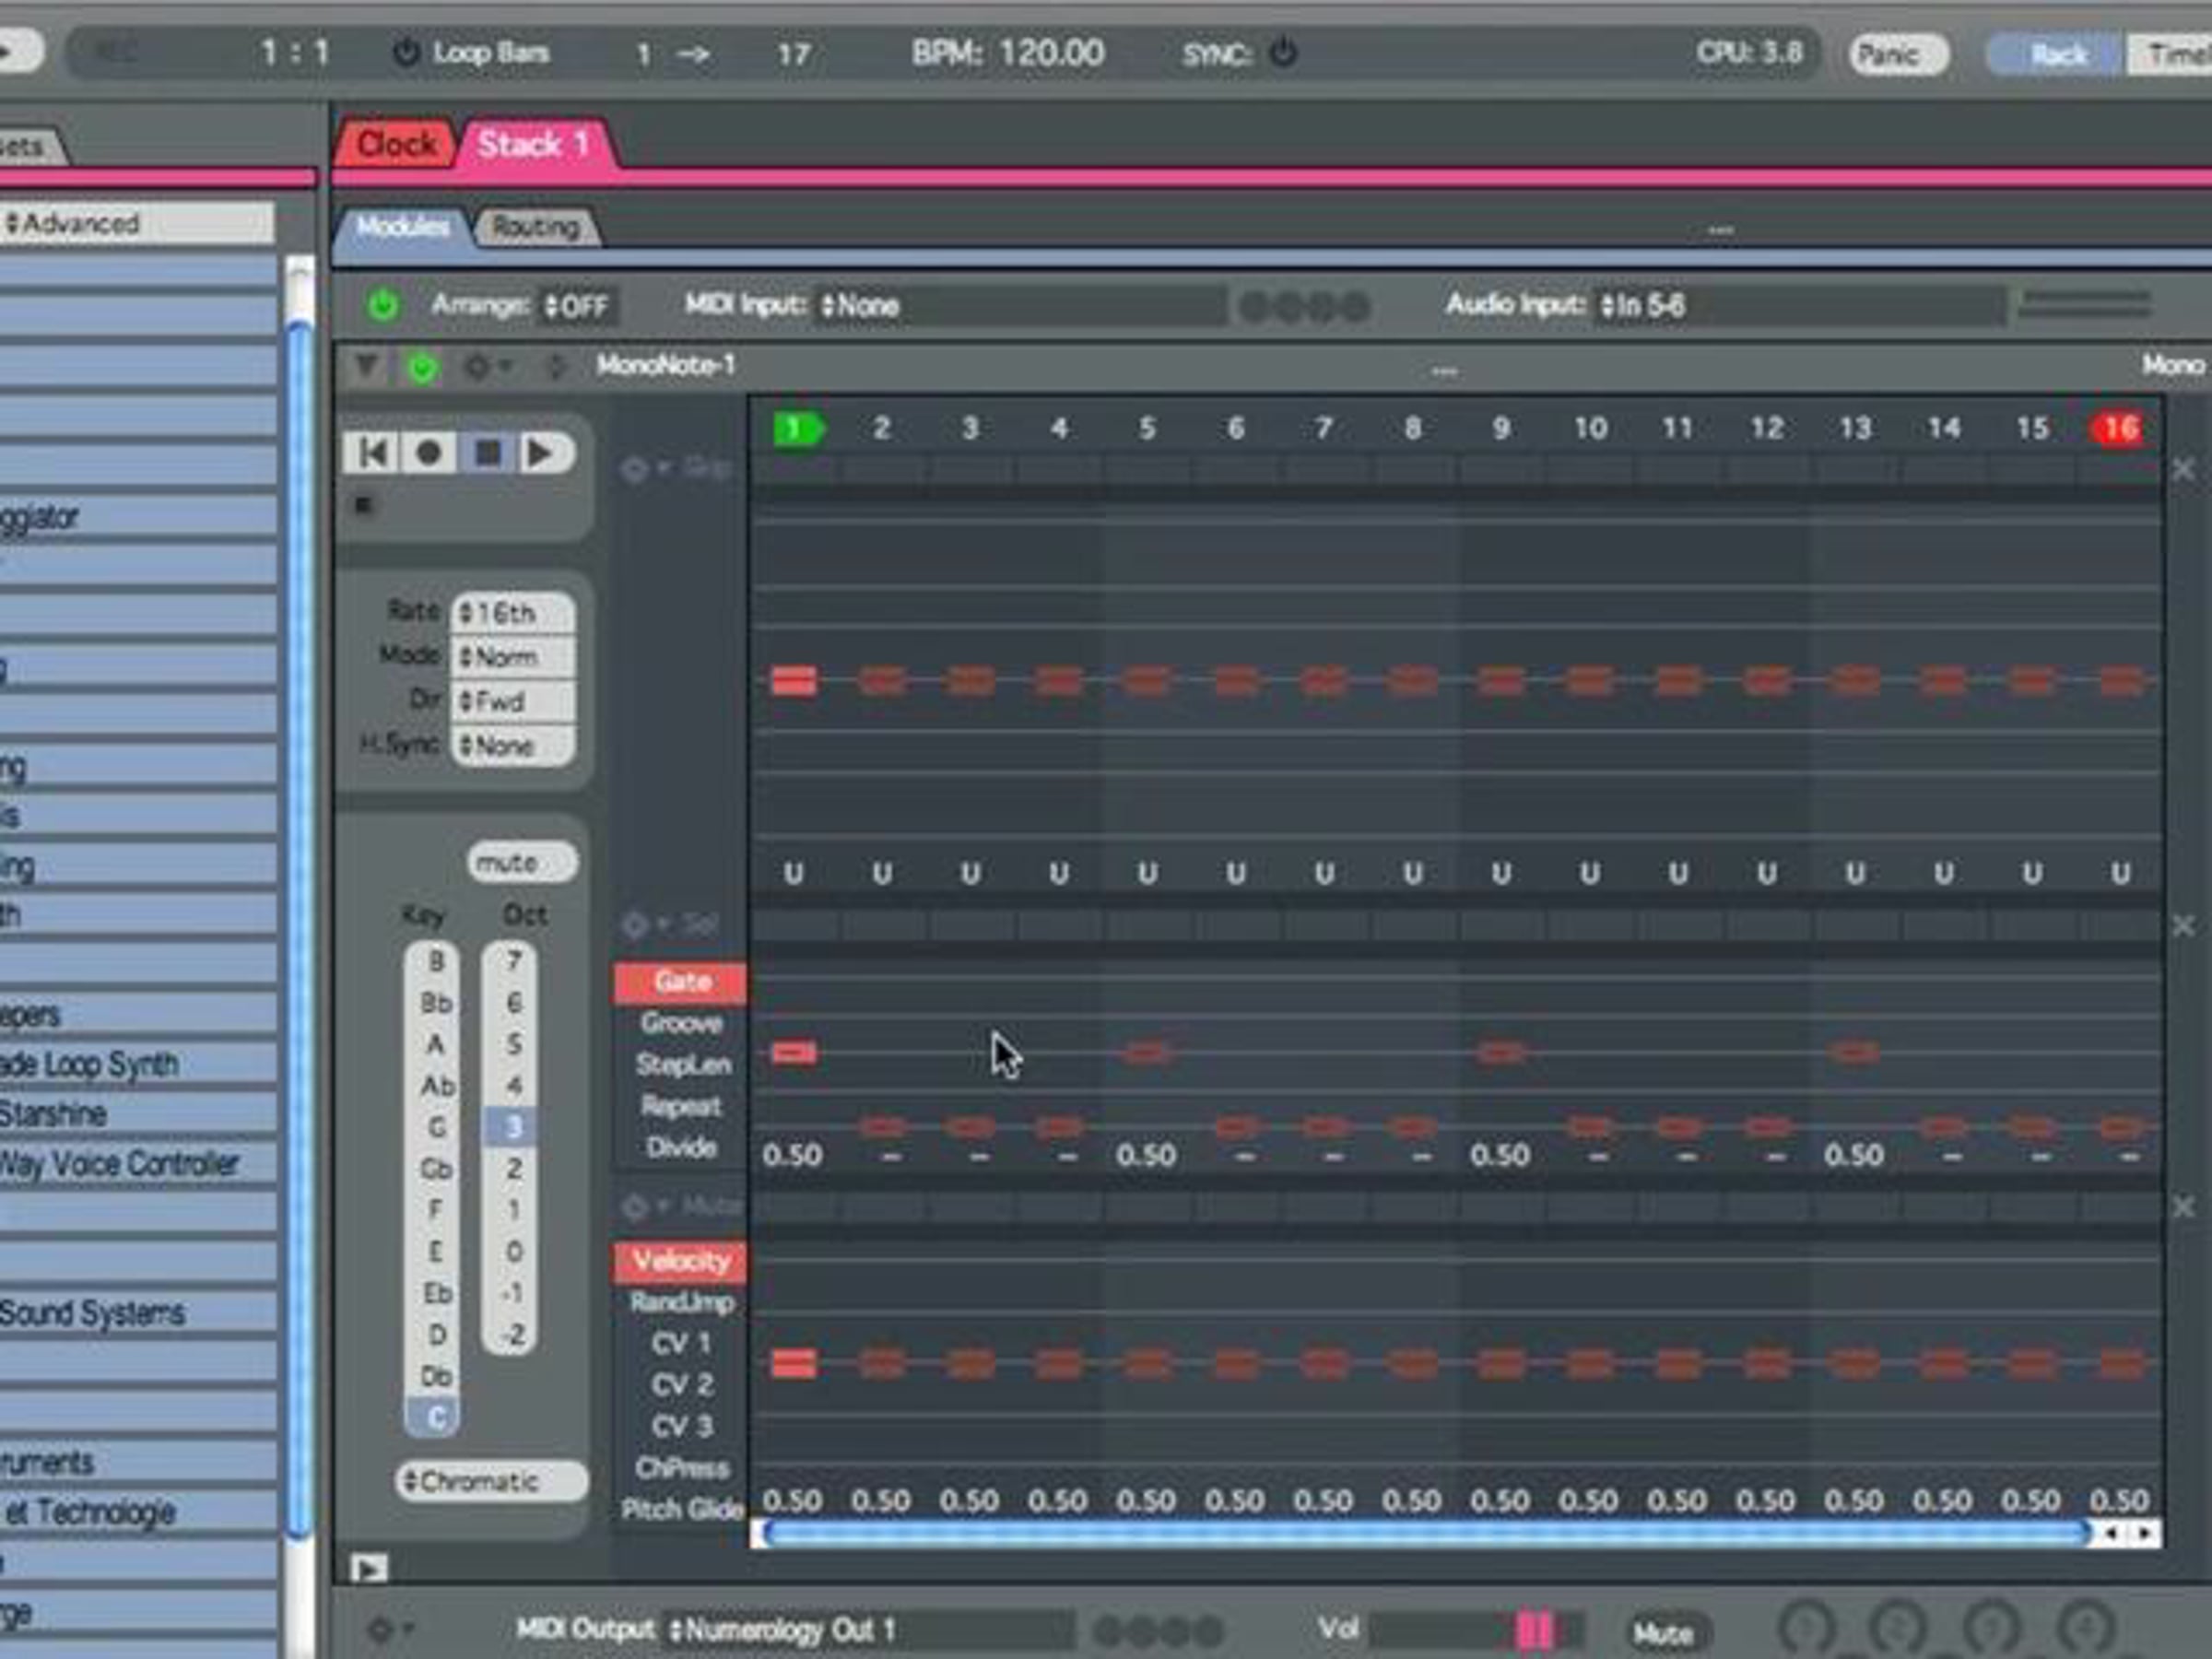Switch to the Rack view button
The width and height of the screenshot is (2212, 1659).
tap(2056, 54)
